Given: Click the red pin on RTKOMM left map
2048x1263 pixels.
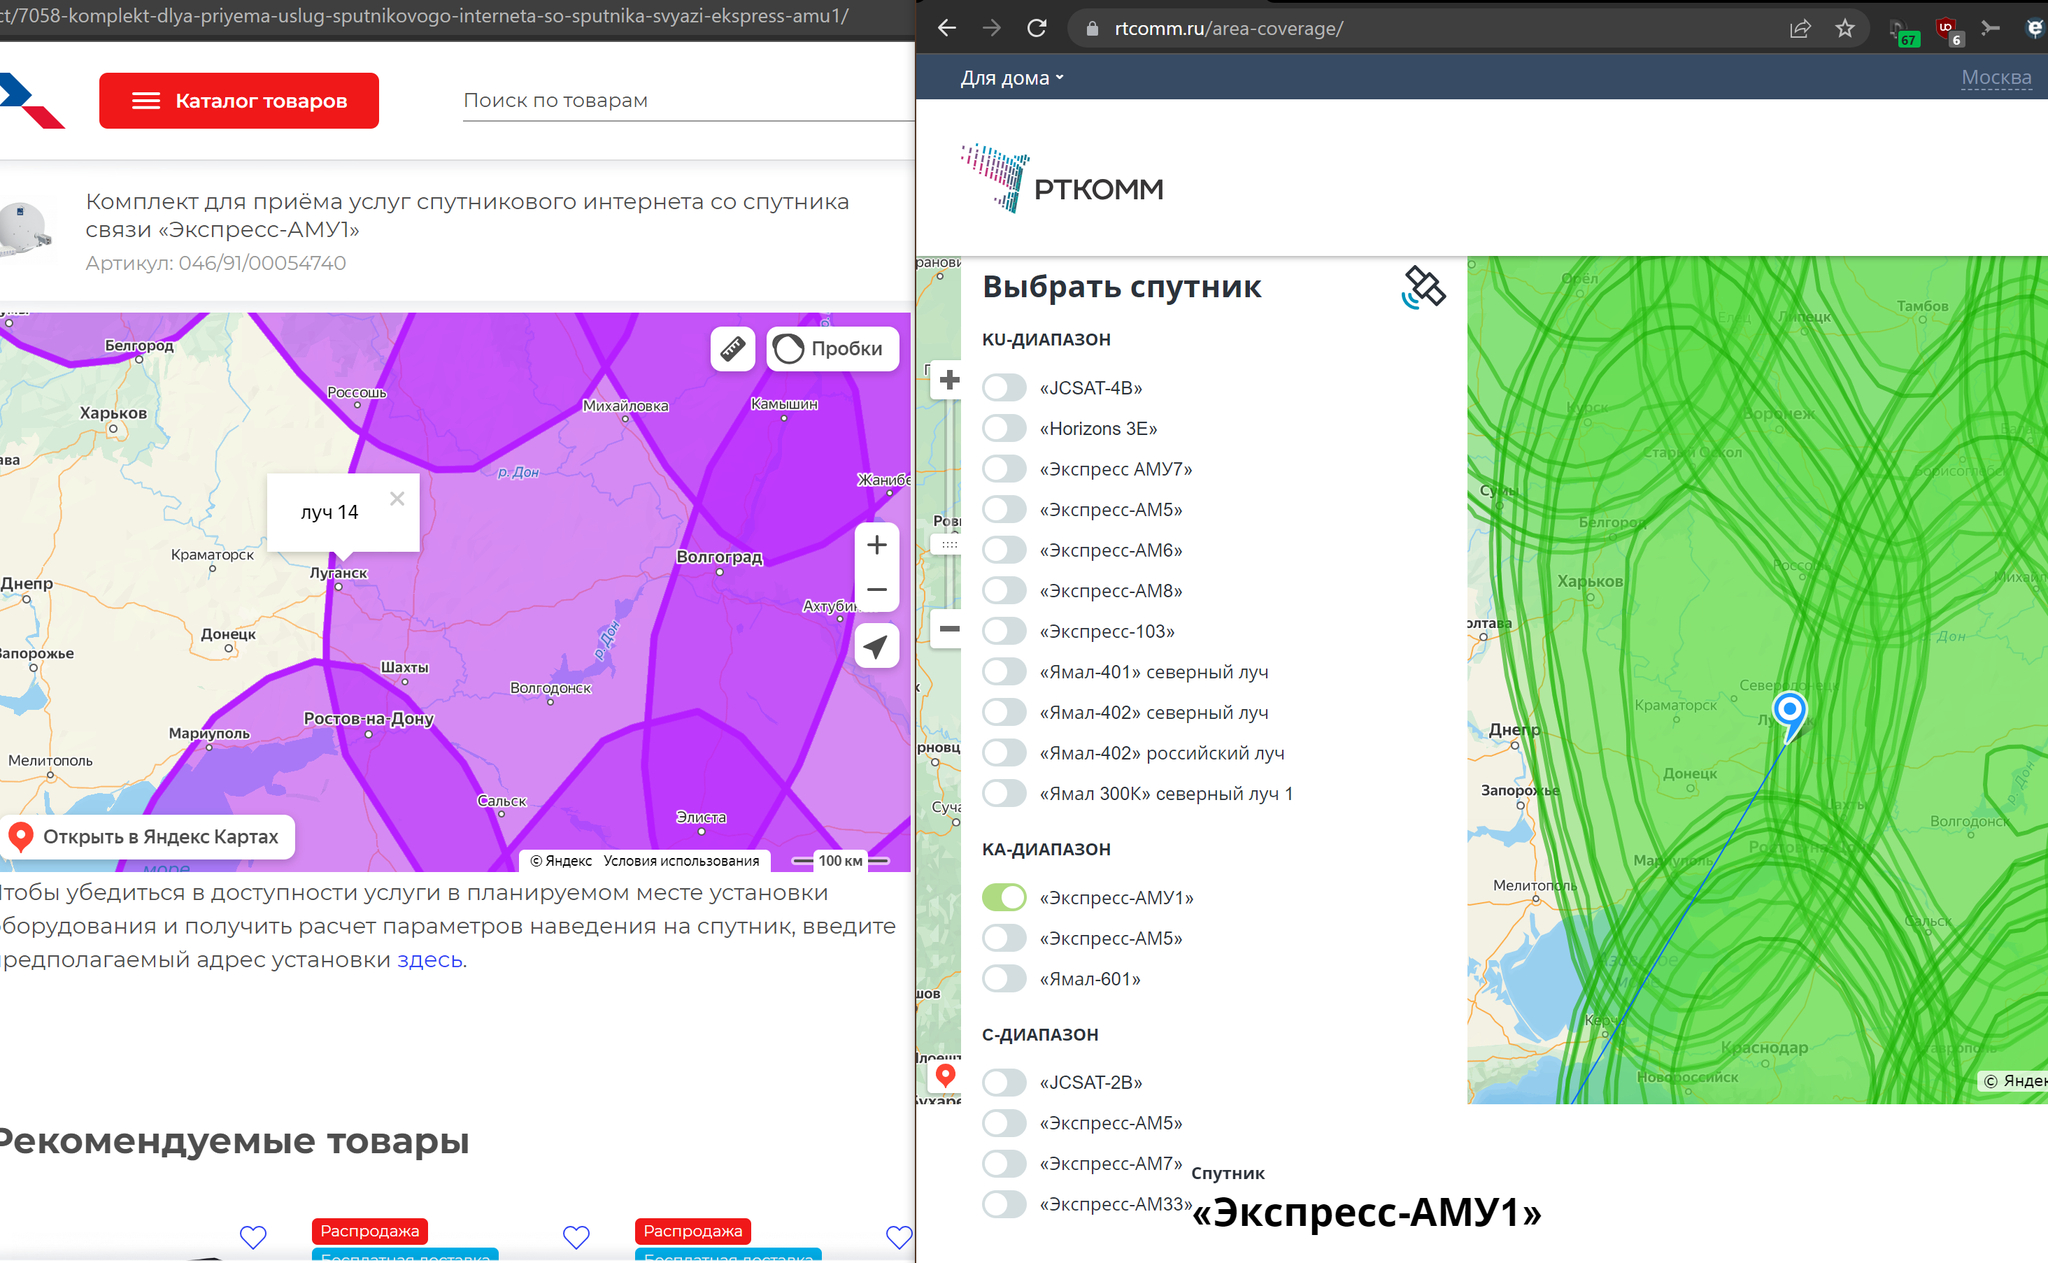Looking at the screenshot, I should [x=945, y=1076].
